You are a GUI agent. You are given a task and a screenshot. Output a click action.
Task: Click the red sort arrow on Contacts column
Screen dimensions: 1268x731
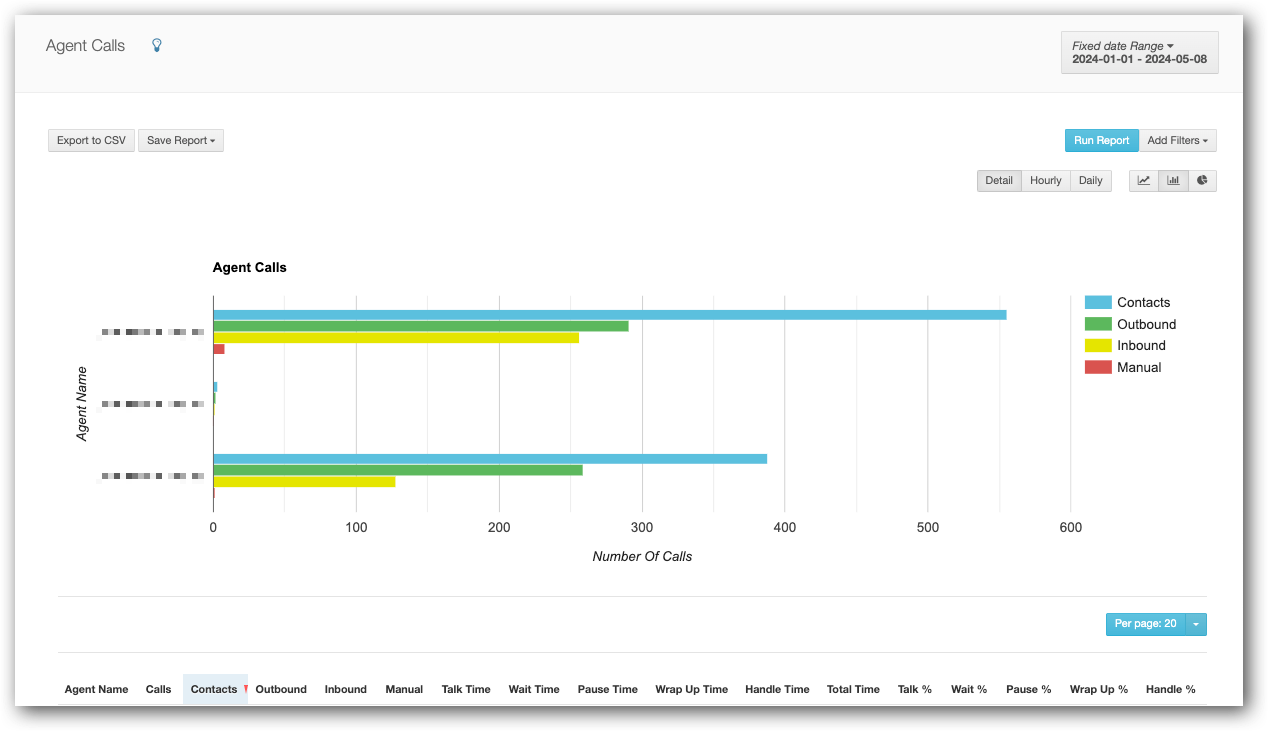[x=245, y=689]
